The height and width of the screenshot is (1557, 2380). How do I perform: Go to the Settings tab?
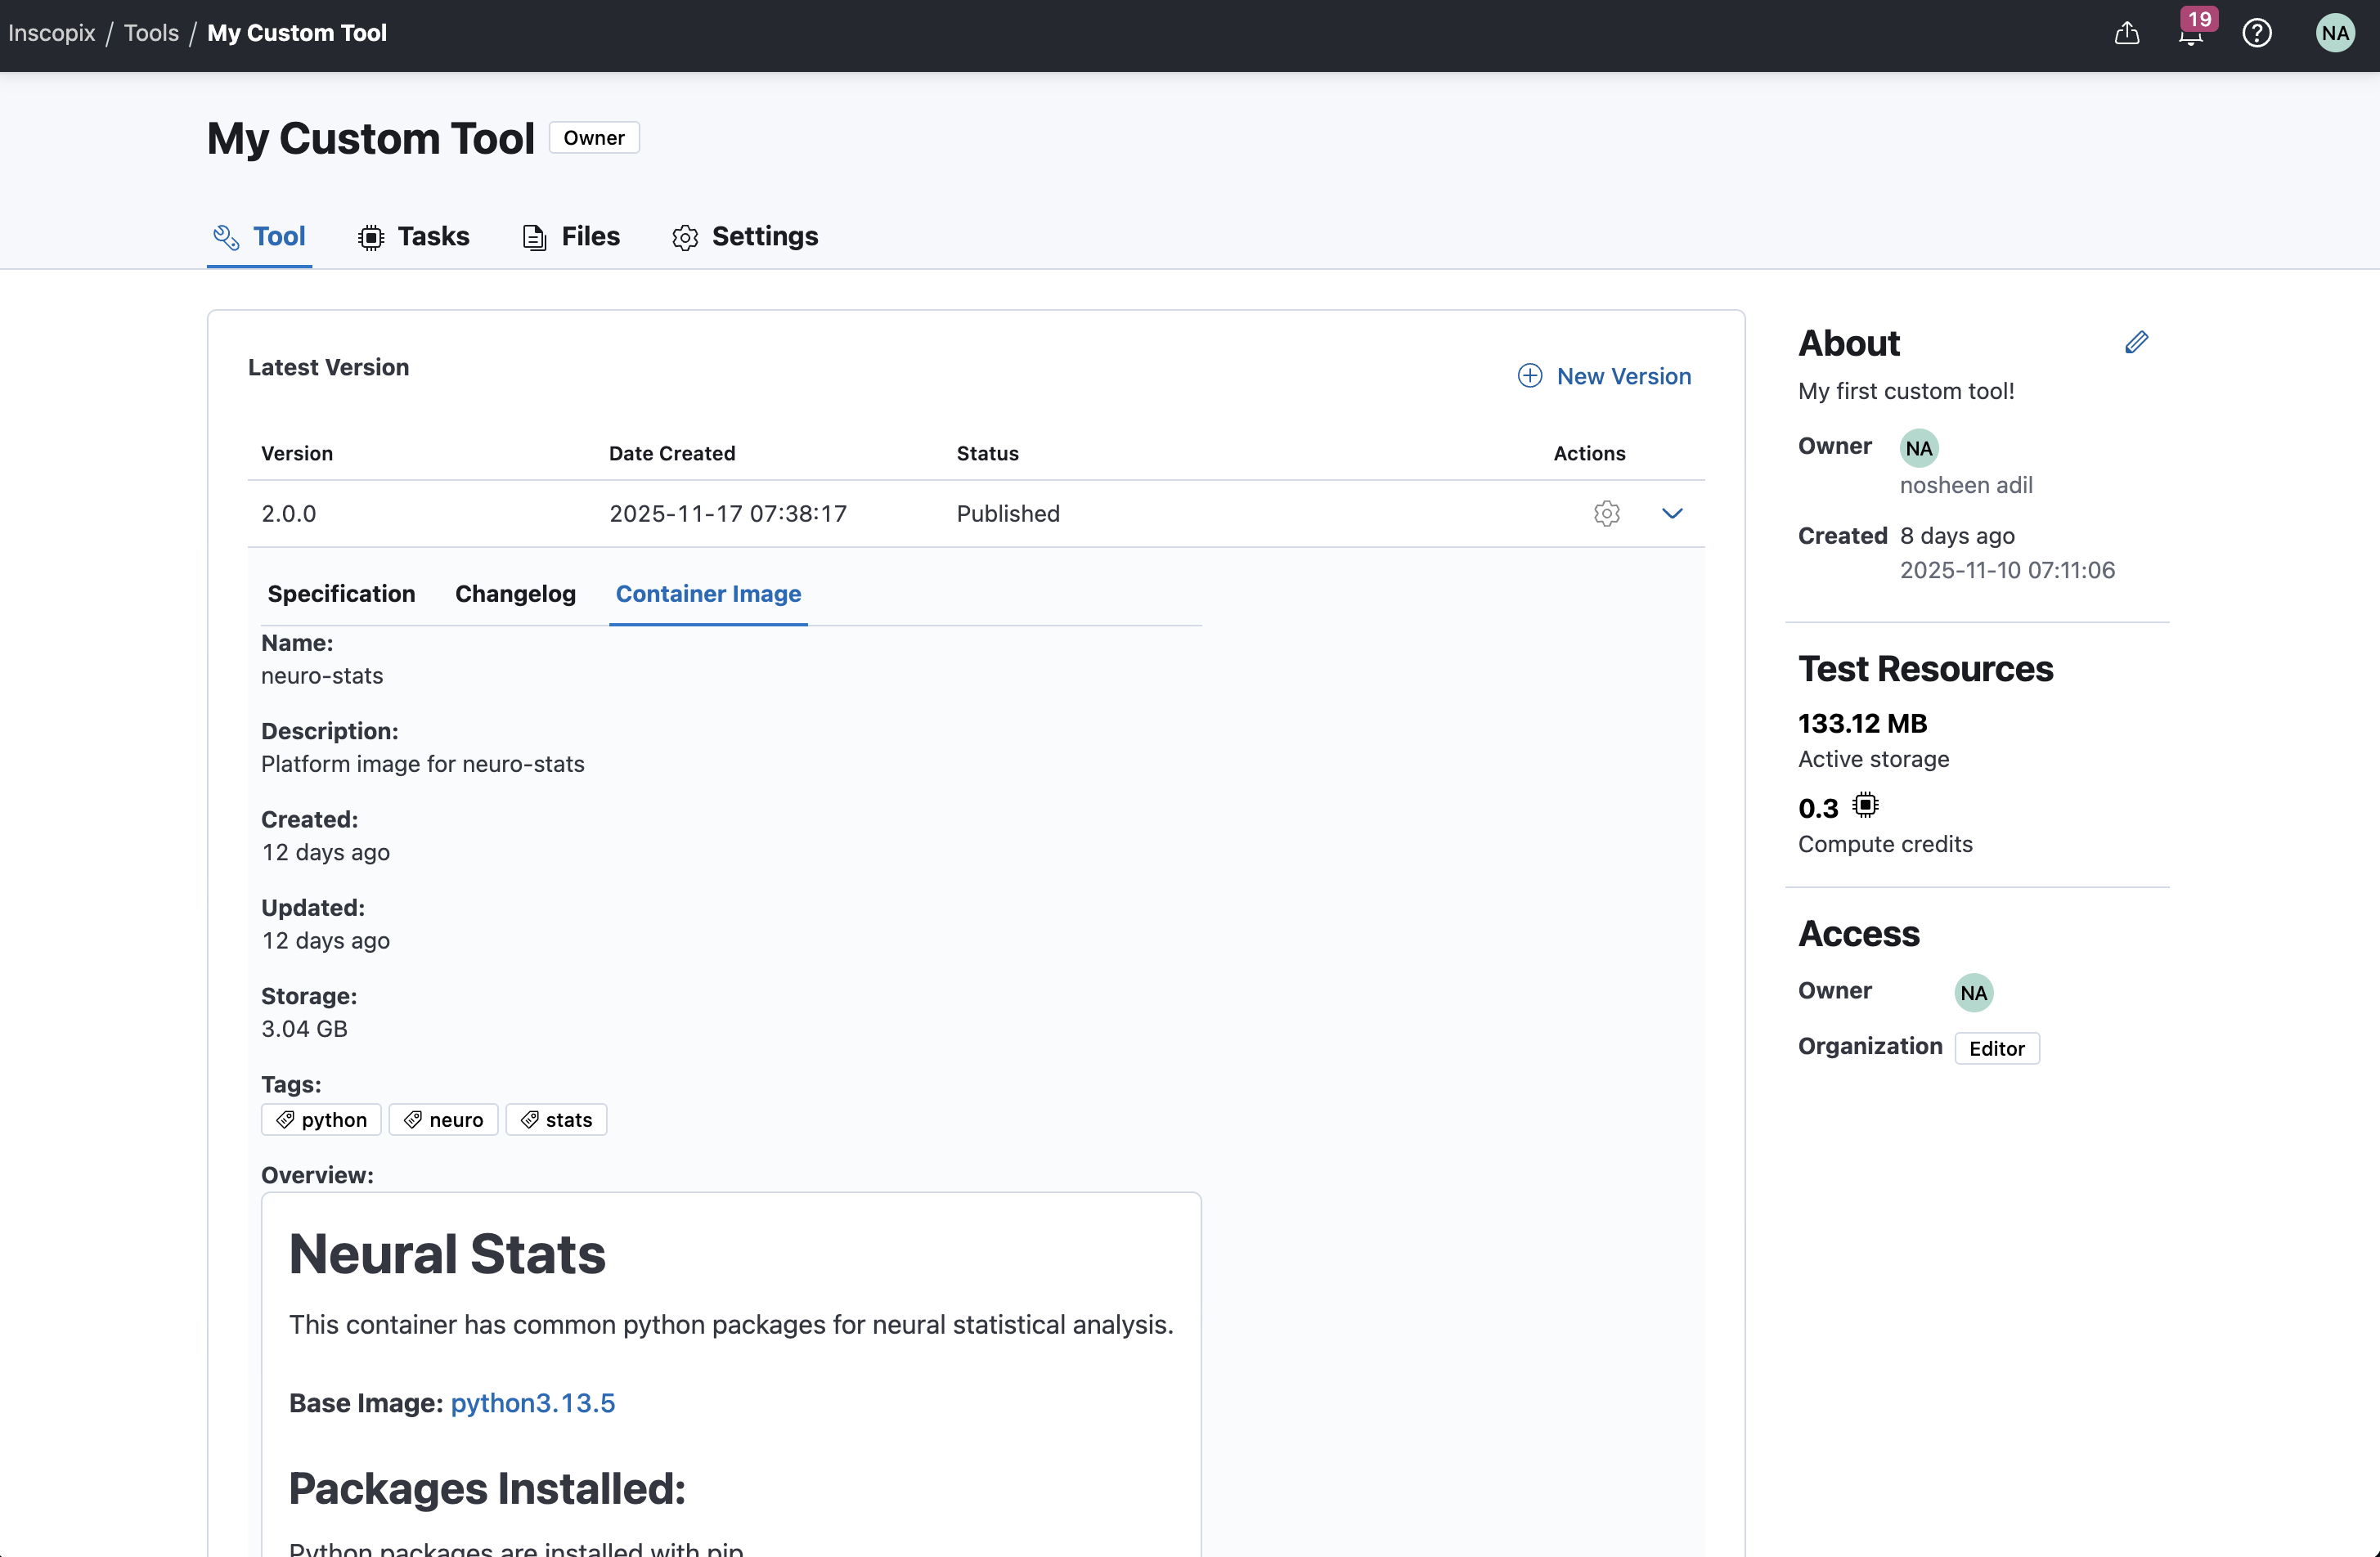745,237
